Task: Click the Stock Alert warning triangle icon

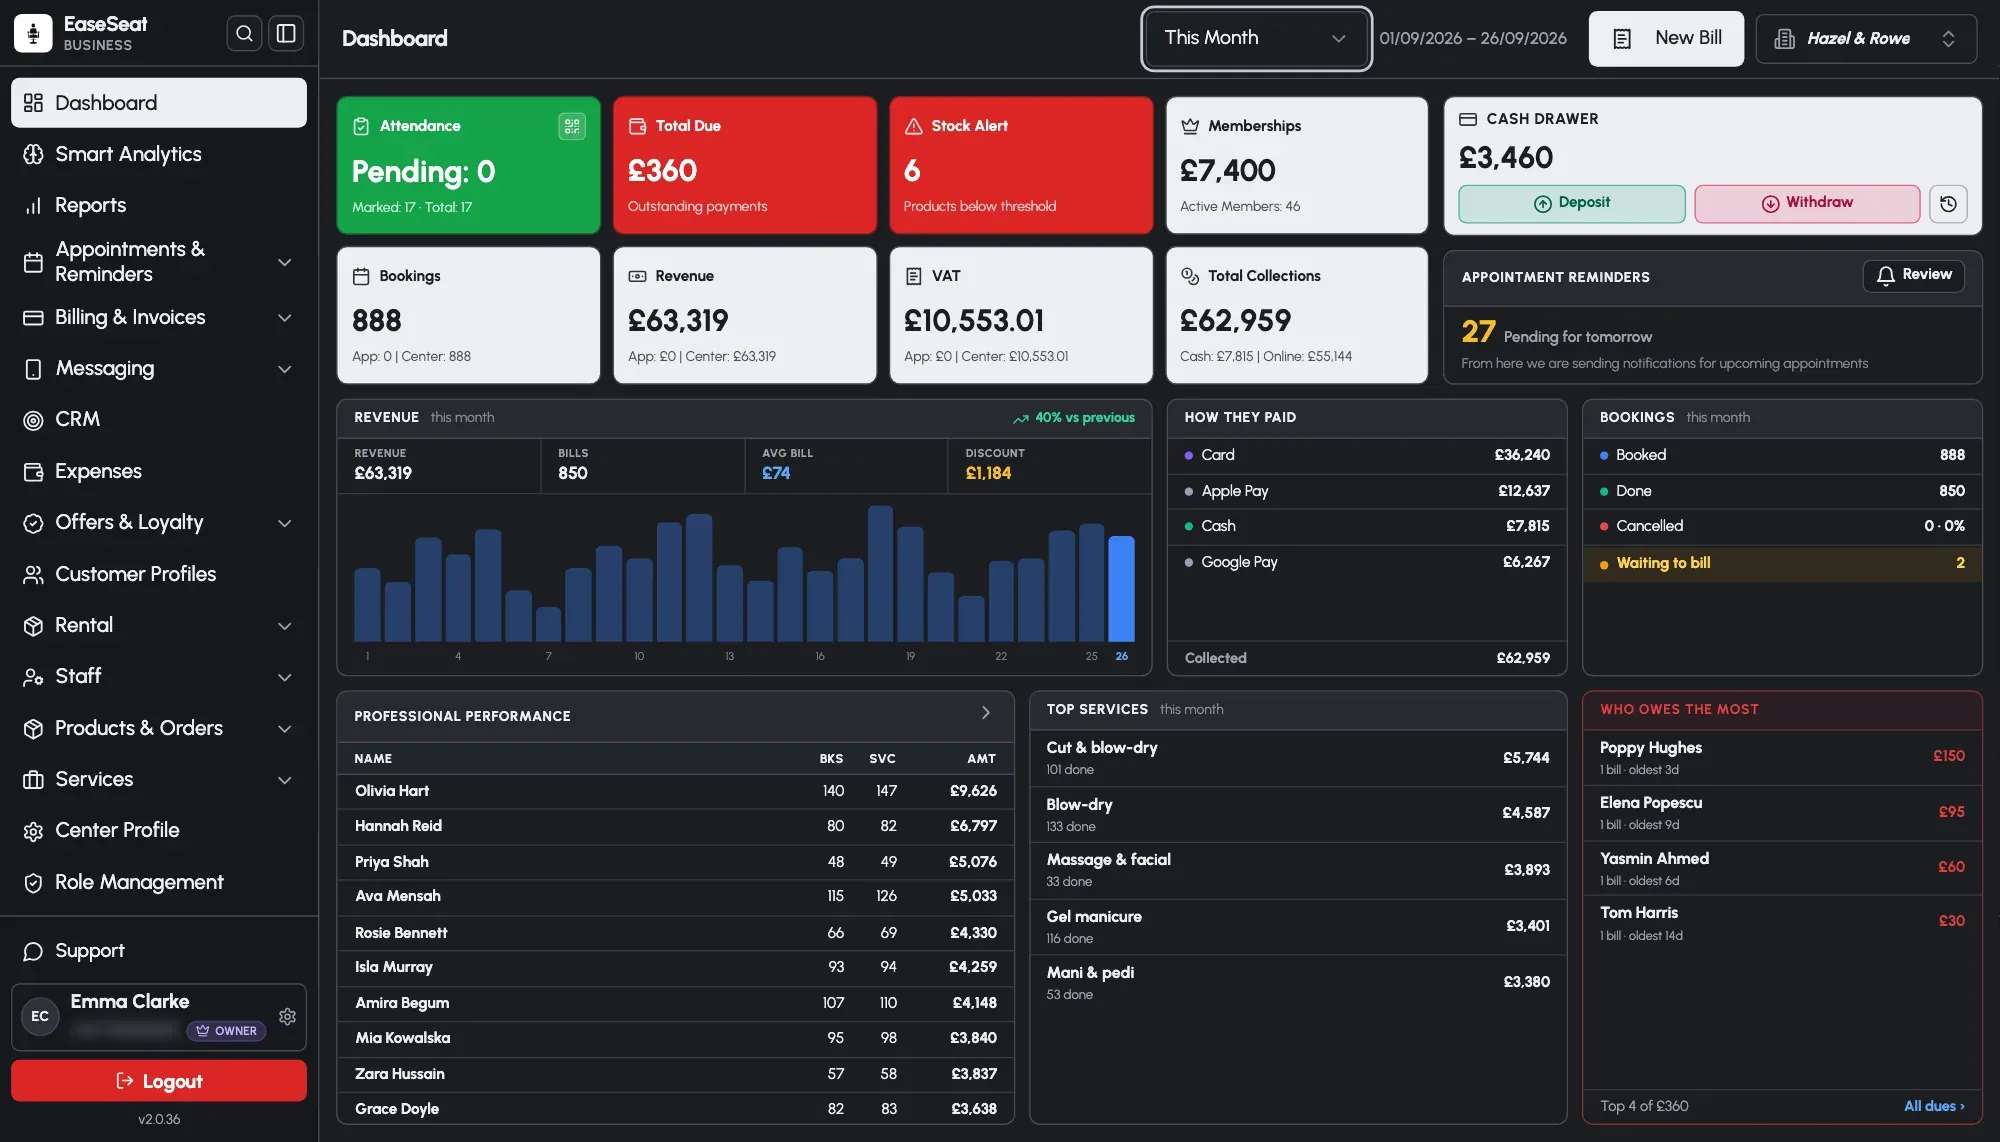Action: [x=913, y=126]
